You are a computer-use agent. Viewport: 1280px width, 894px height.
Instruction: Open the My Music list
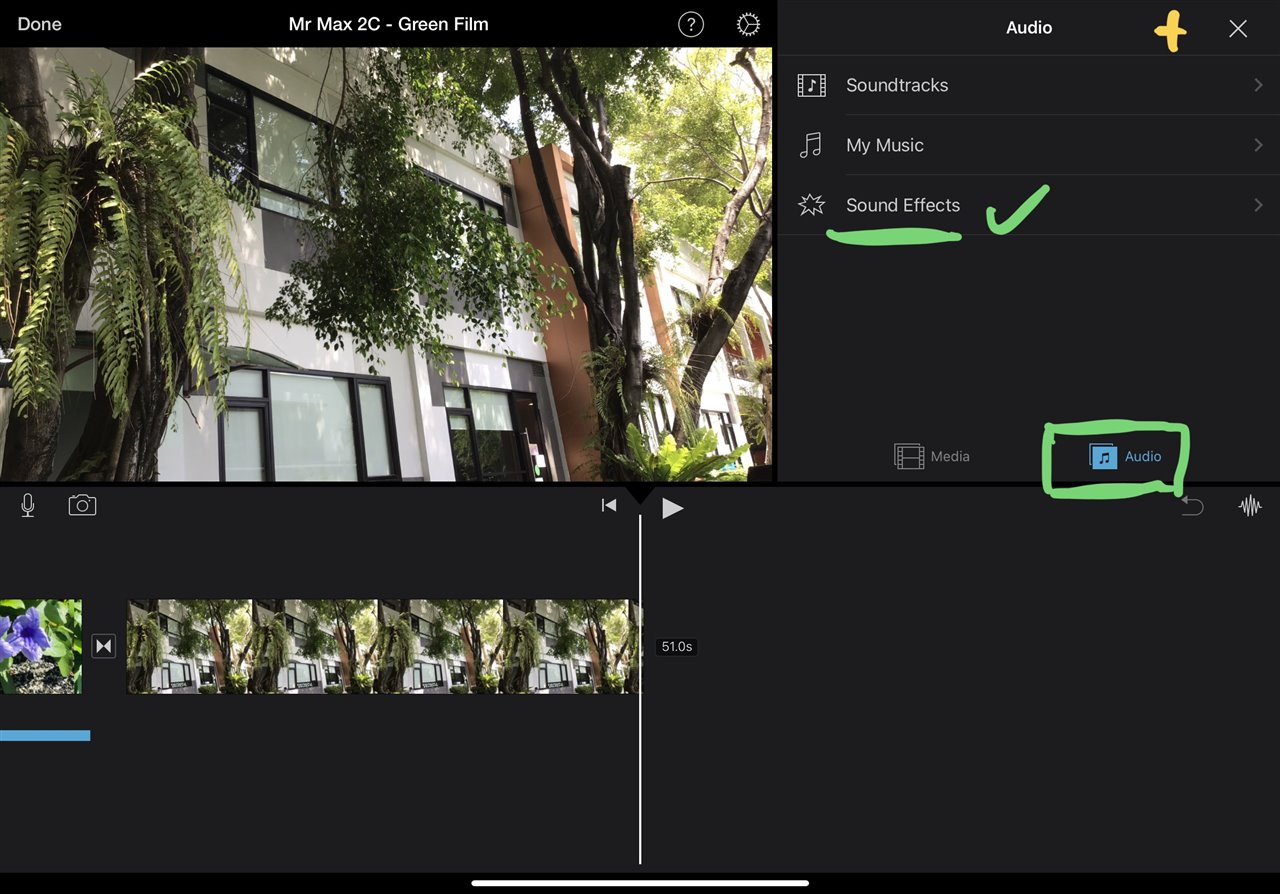pyautogui.click(x=1029, y=145)
